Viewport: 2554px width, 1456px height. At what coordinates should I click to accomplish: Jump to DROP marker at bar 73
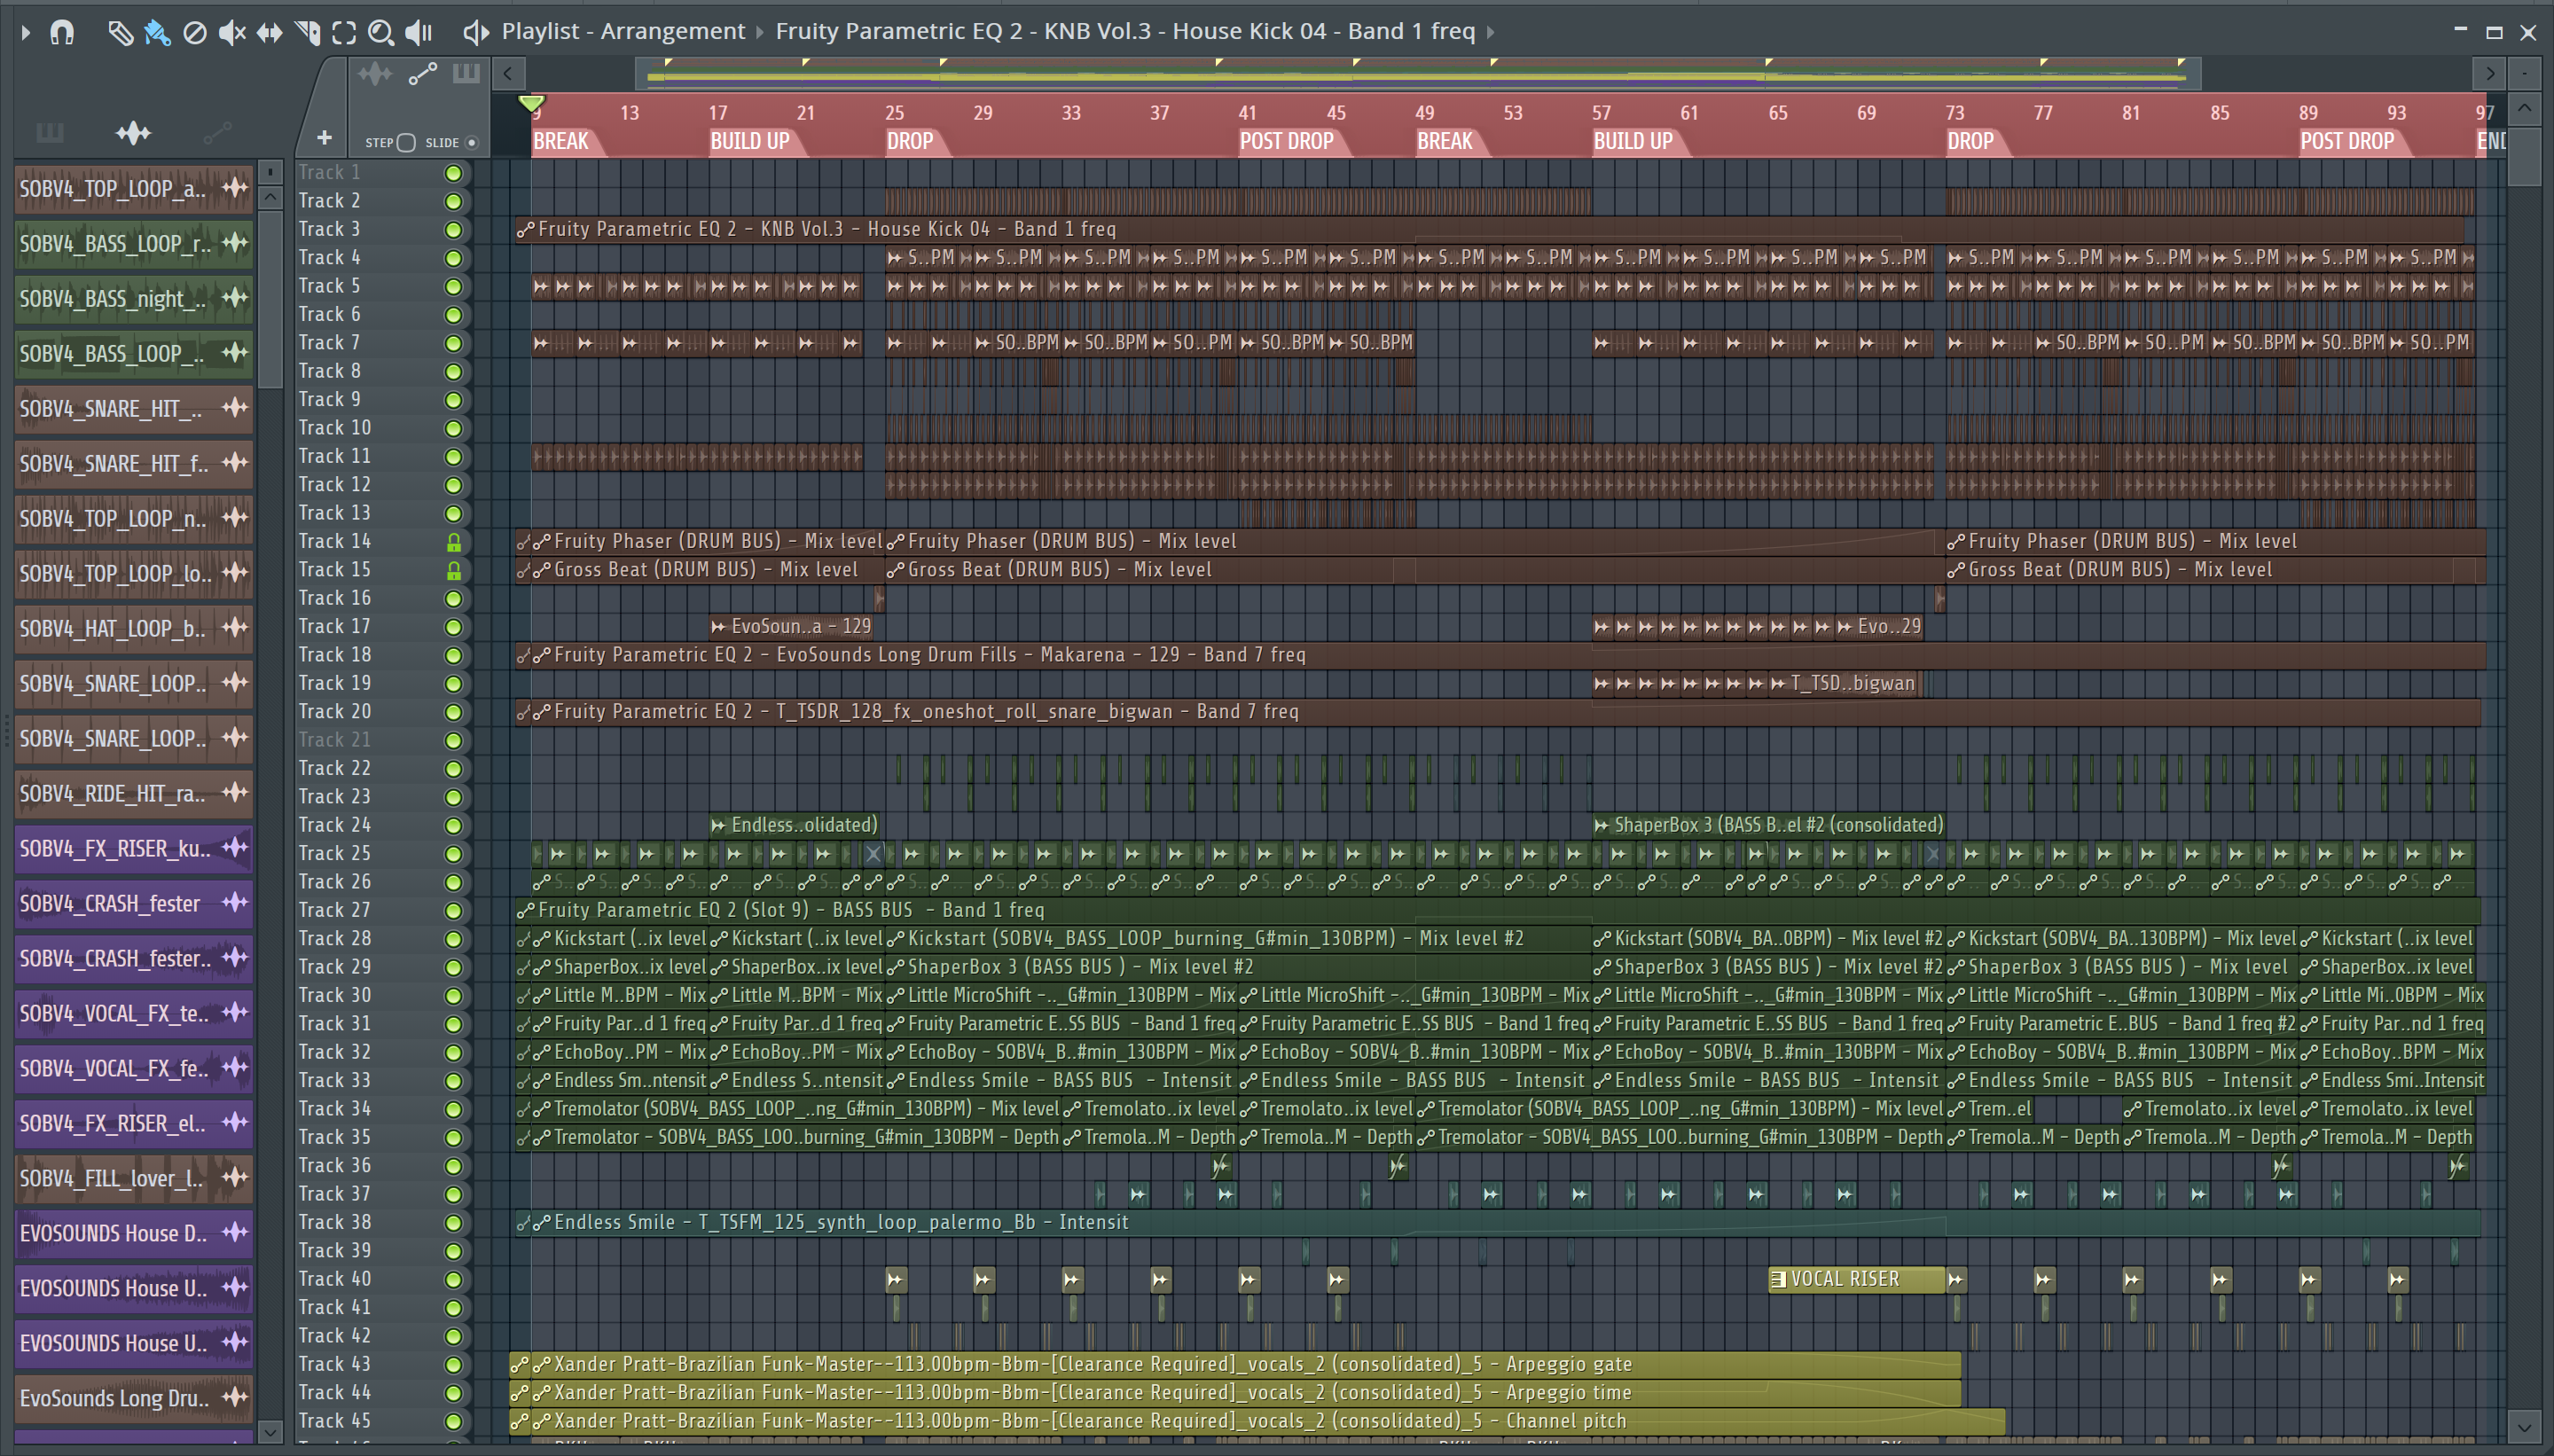(x=1971, y=141)
